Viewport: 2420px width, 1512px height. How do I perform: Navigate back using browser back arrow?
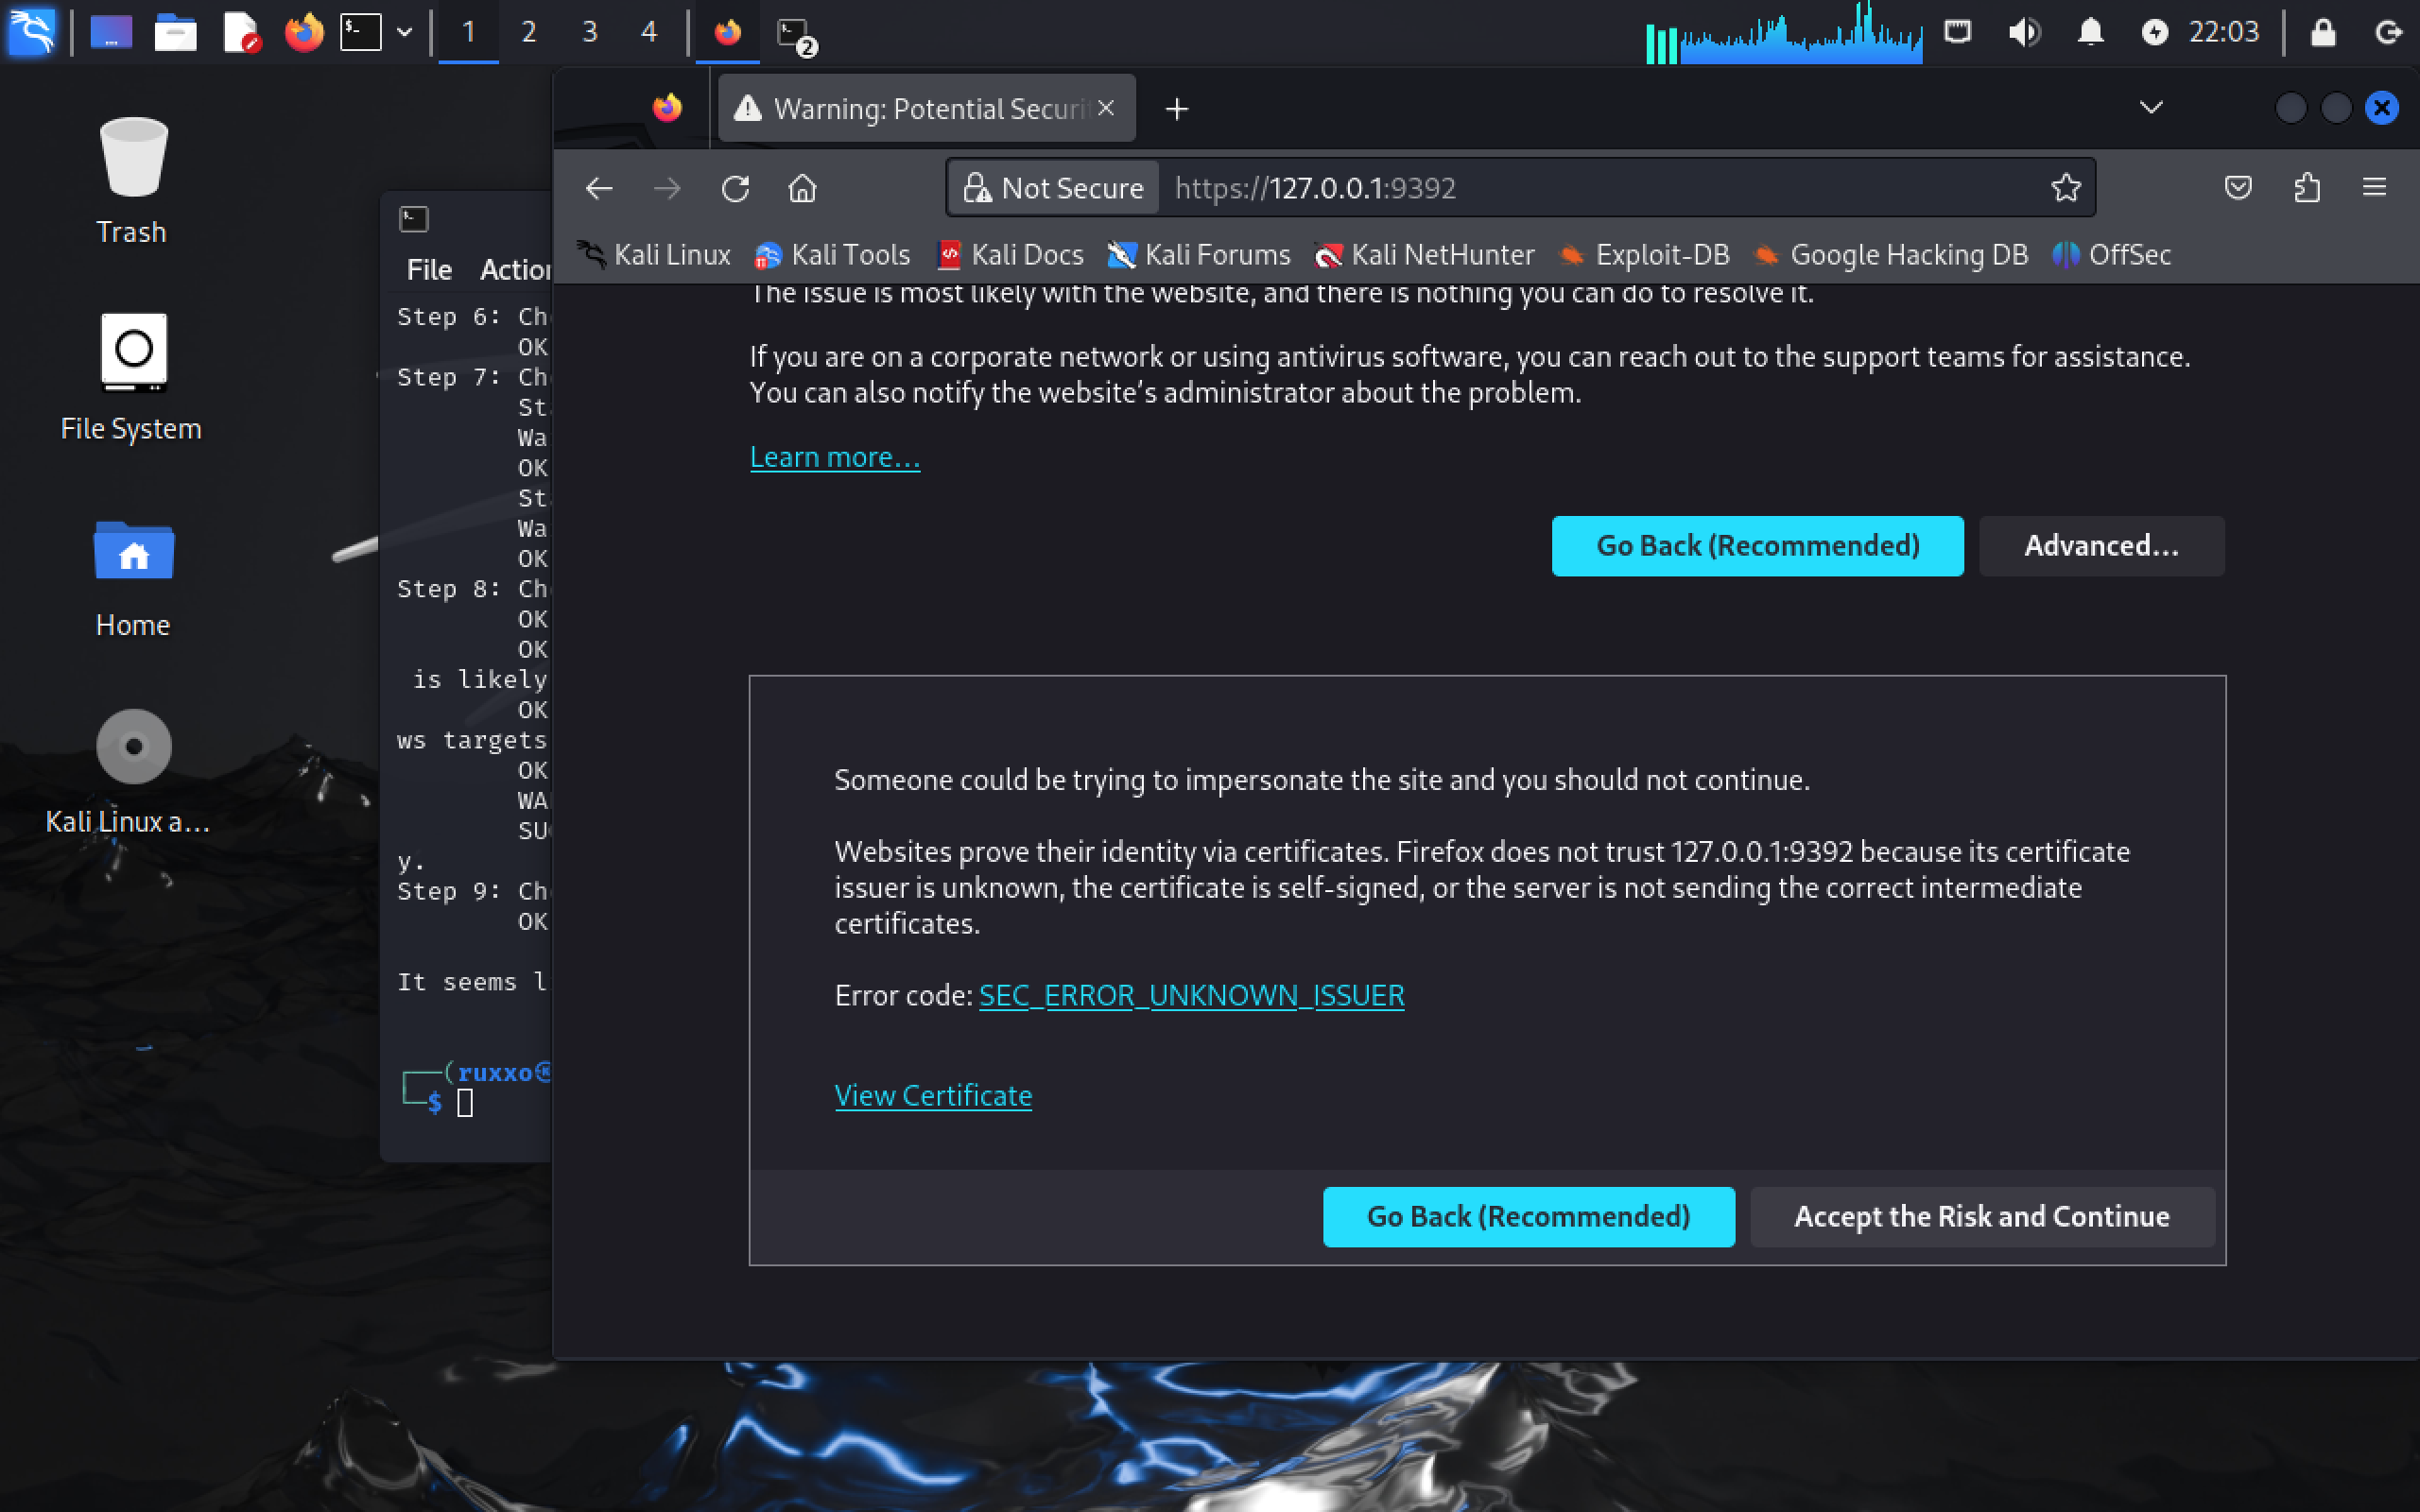click(601, 188)
